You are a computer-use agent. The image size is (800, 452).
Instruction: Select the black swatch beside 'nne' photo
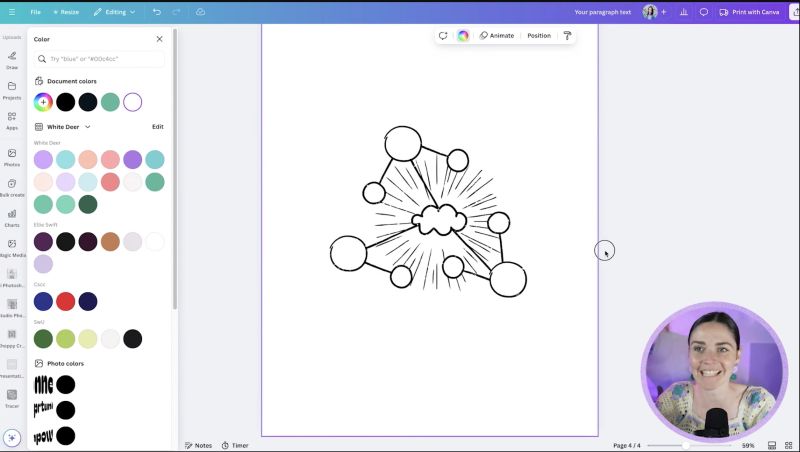pyautogui.click(x=65, y=385)
